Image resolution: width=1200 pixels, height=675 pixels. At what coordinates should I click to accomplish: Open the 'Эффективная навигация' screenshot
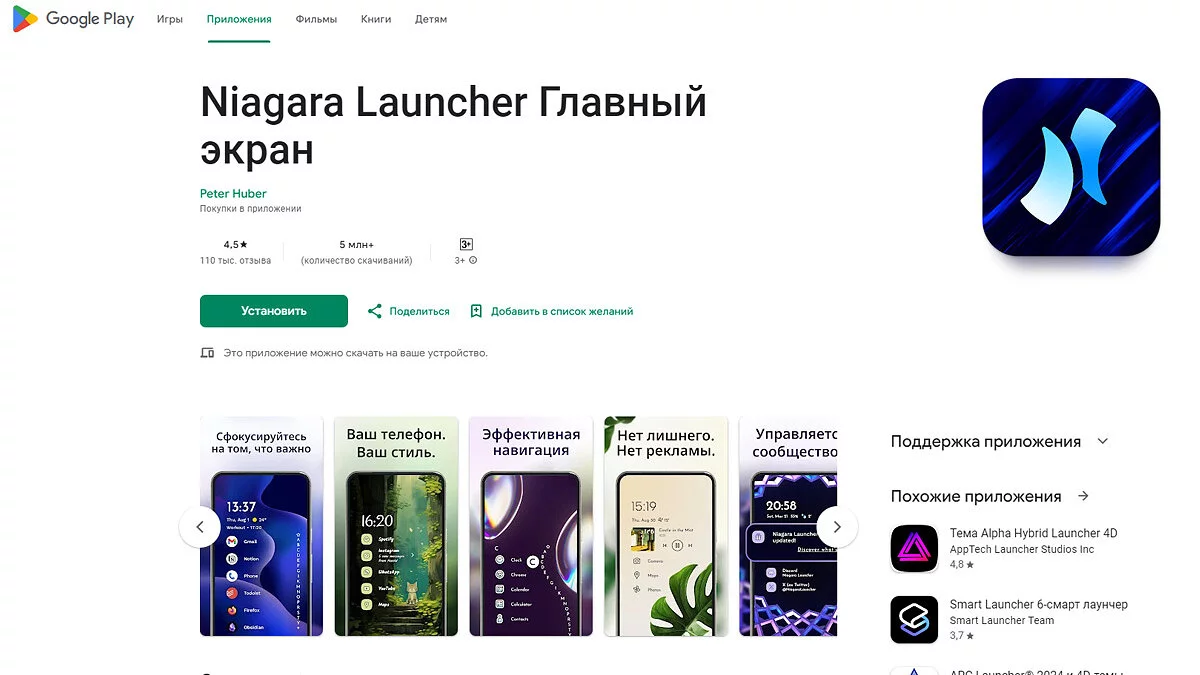[531, 526]
